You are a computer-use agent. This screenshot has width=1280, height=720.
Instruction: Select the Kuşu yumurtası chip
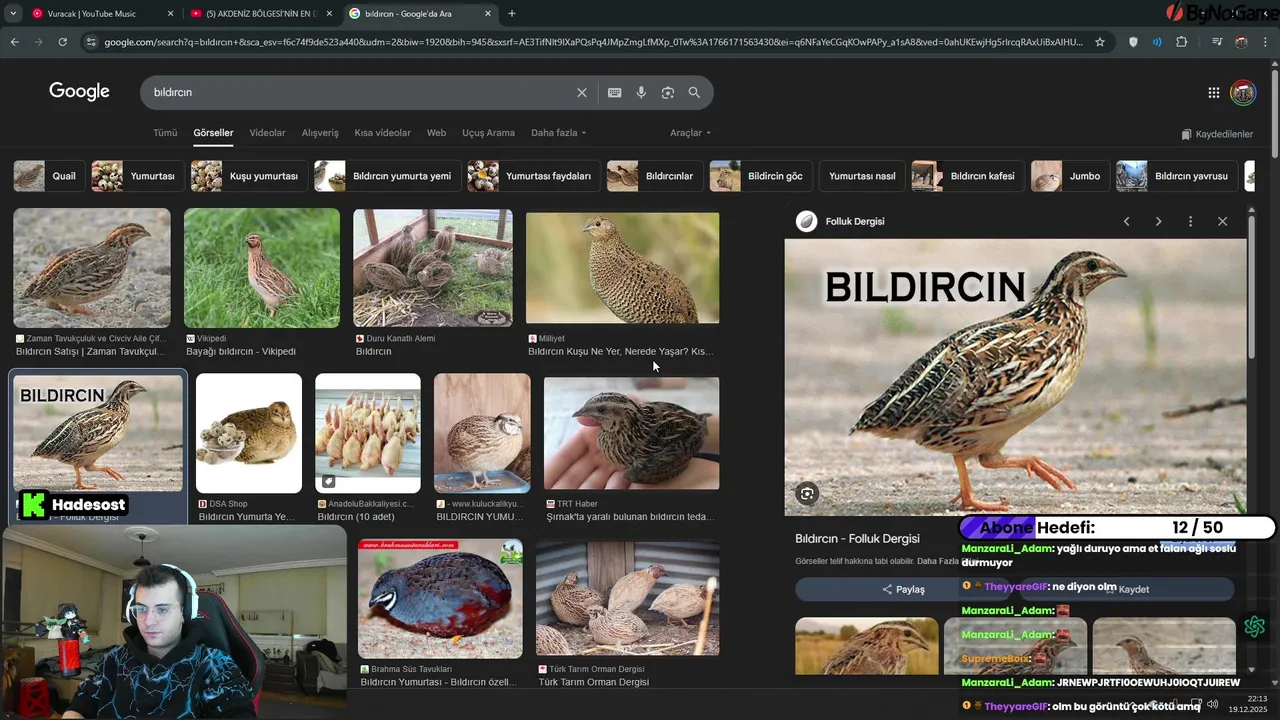tap(248, 176)
